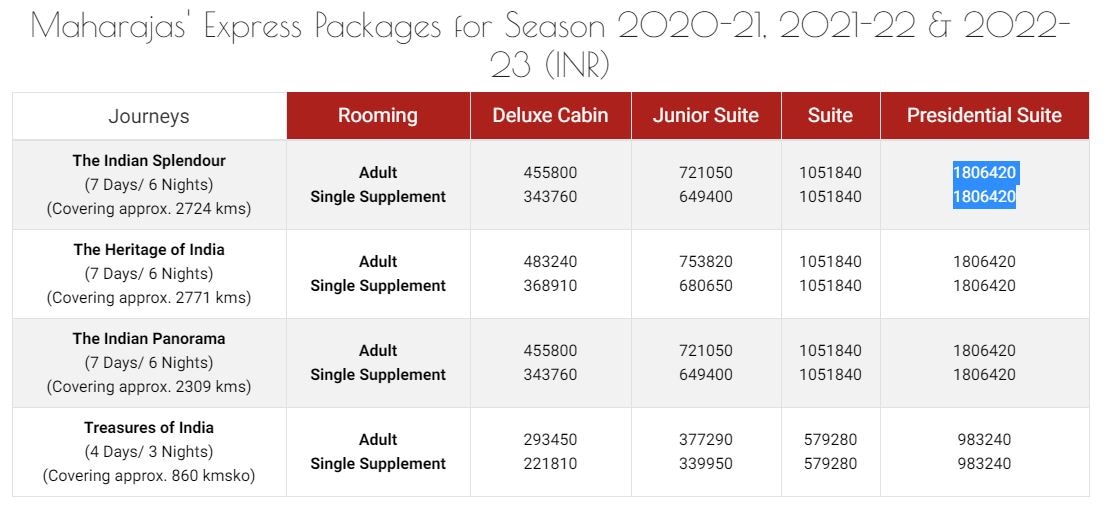Viewport: 1104px width, 511px height.
Task: Click the 680650 Junior Suite supplement price
Action: coord(705,285)
